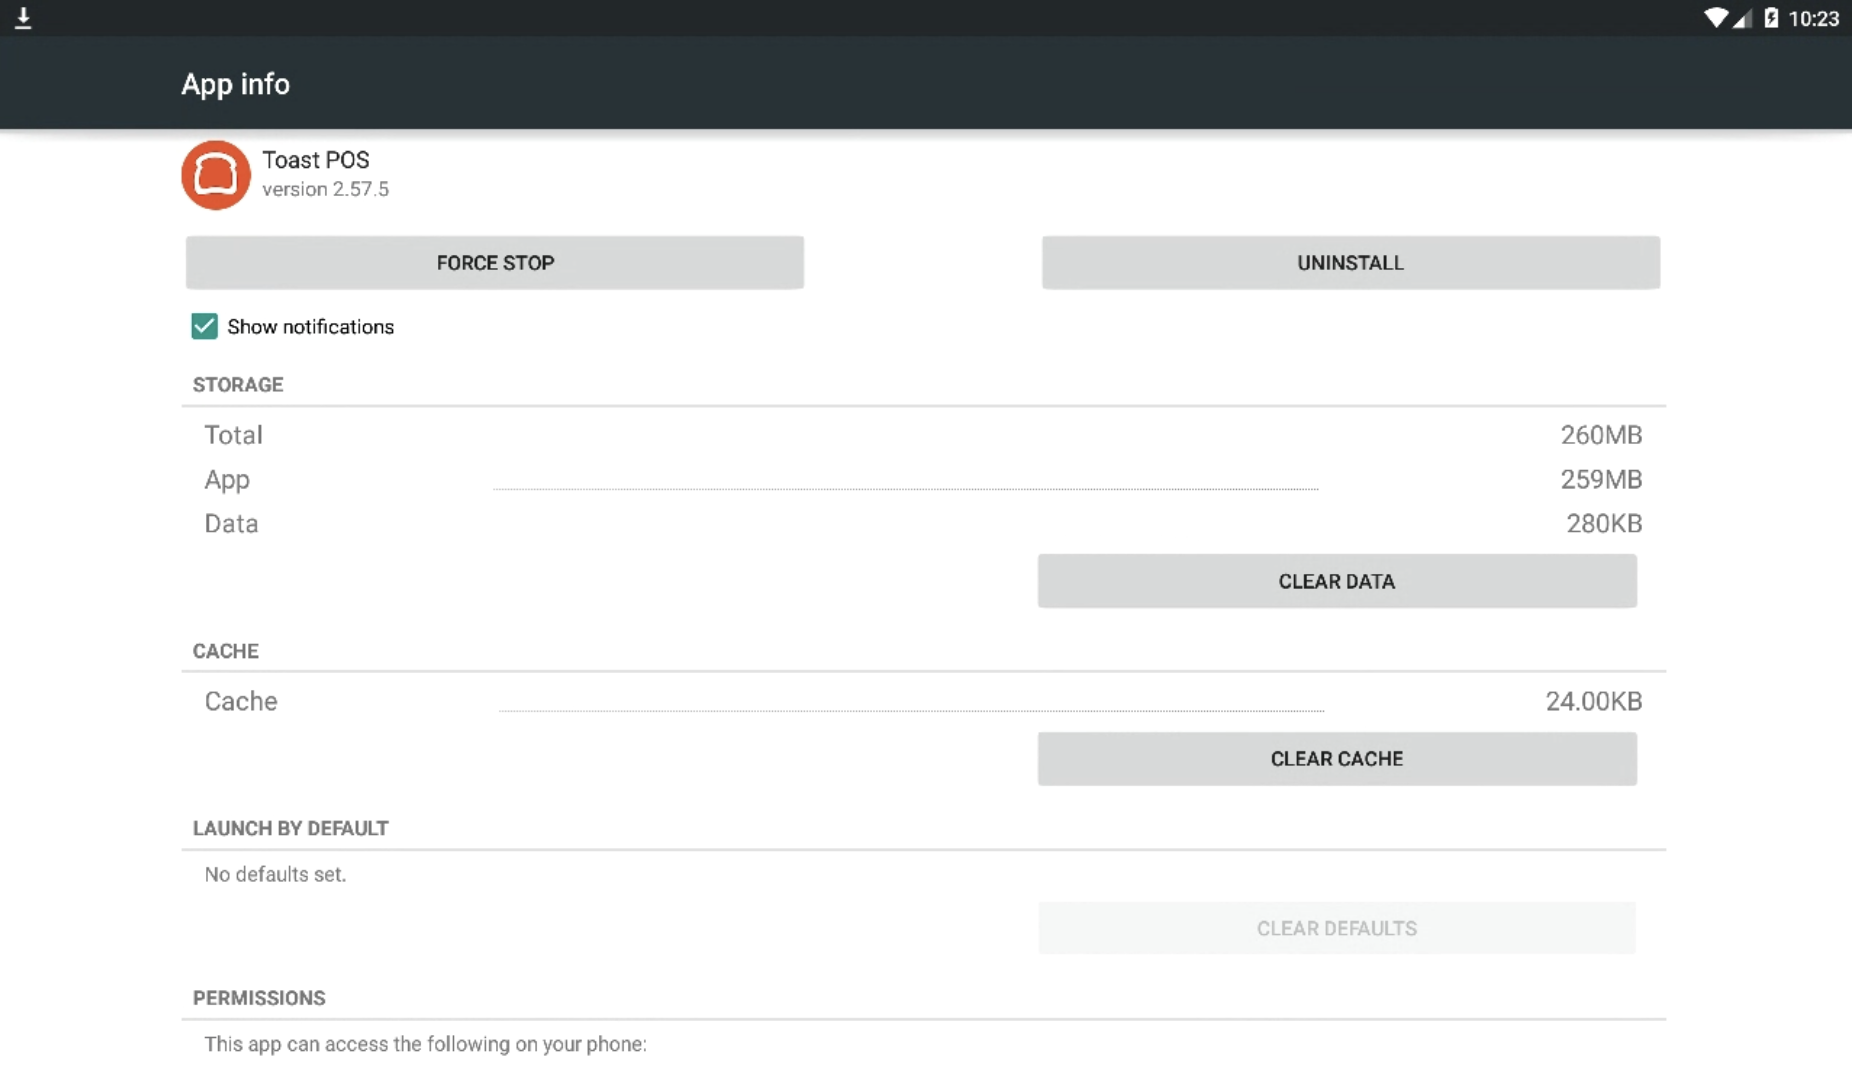Expand the CACHE section header
The height and width of the screenshot is (1090, 1852).
225,650
